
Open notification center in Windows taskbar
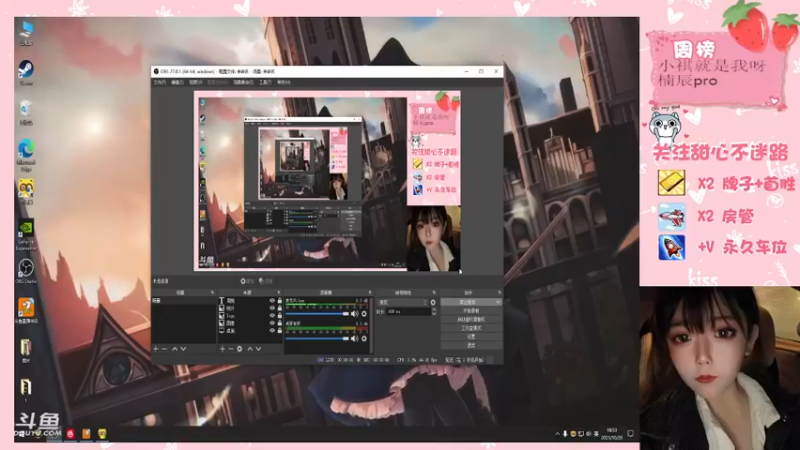coord(631,434)
